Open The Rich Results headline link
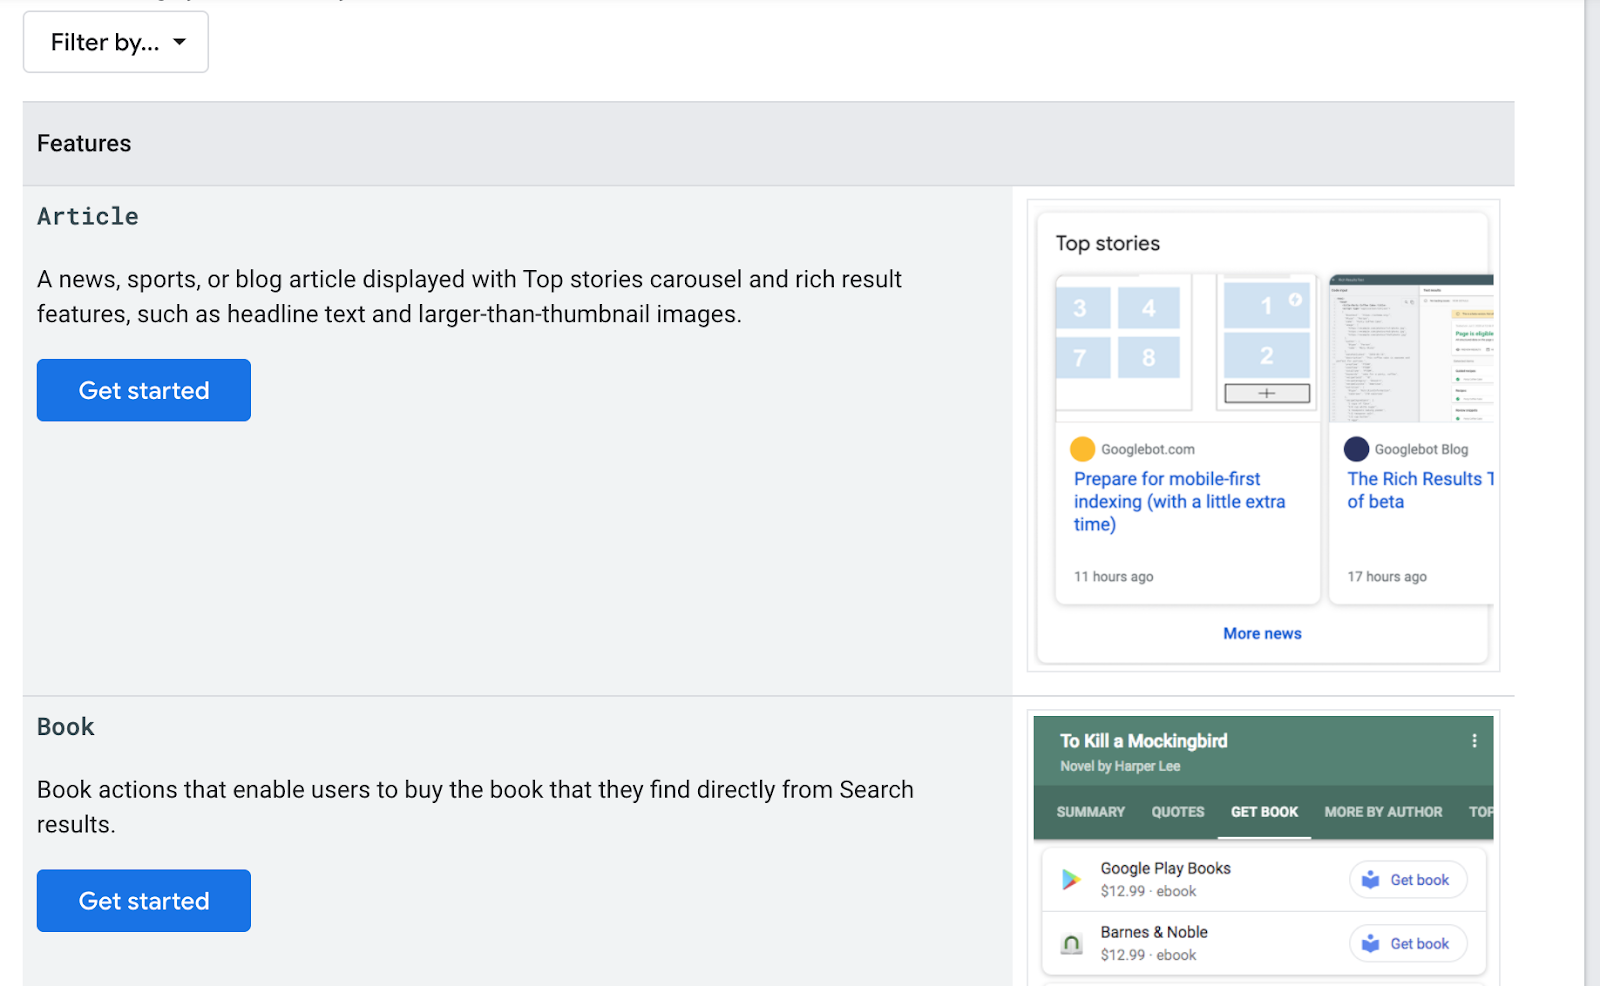The height and width of the screenshot is (986, 1600). [x=1420, y=490]
